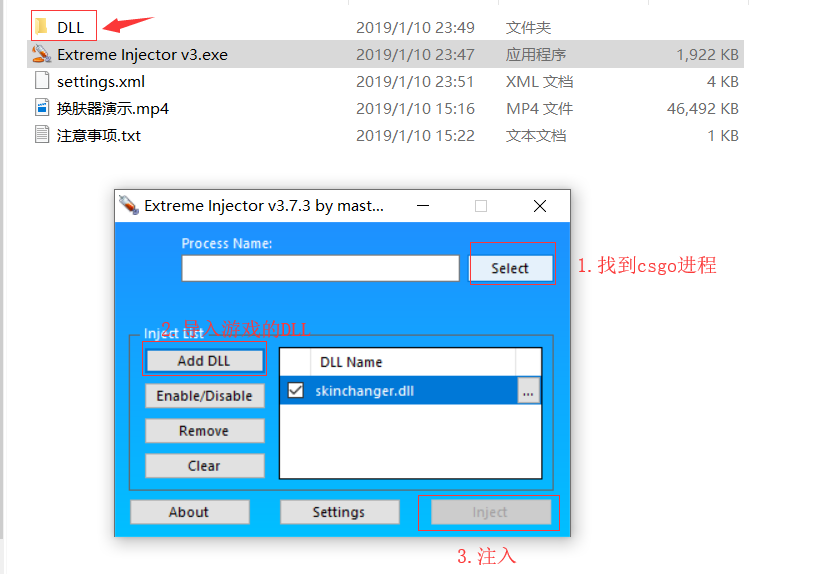Open the injector Settings button
The image size is (829, 574).
point(339,512)
